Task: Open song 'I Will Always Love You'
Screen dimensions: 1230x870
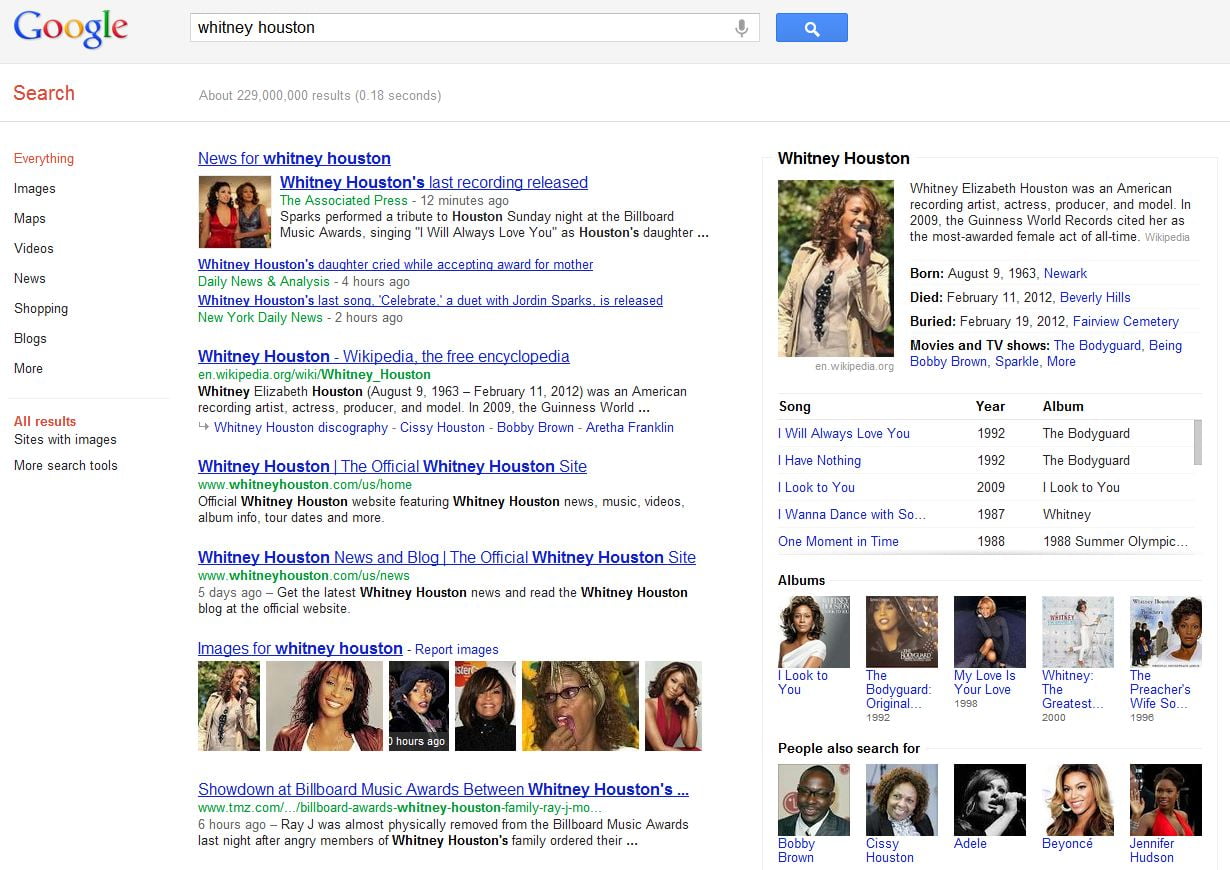Action: tap(844, 433)
